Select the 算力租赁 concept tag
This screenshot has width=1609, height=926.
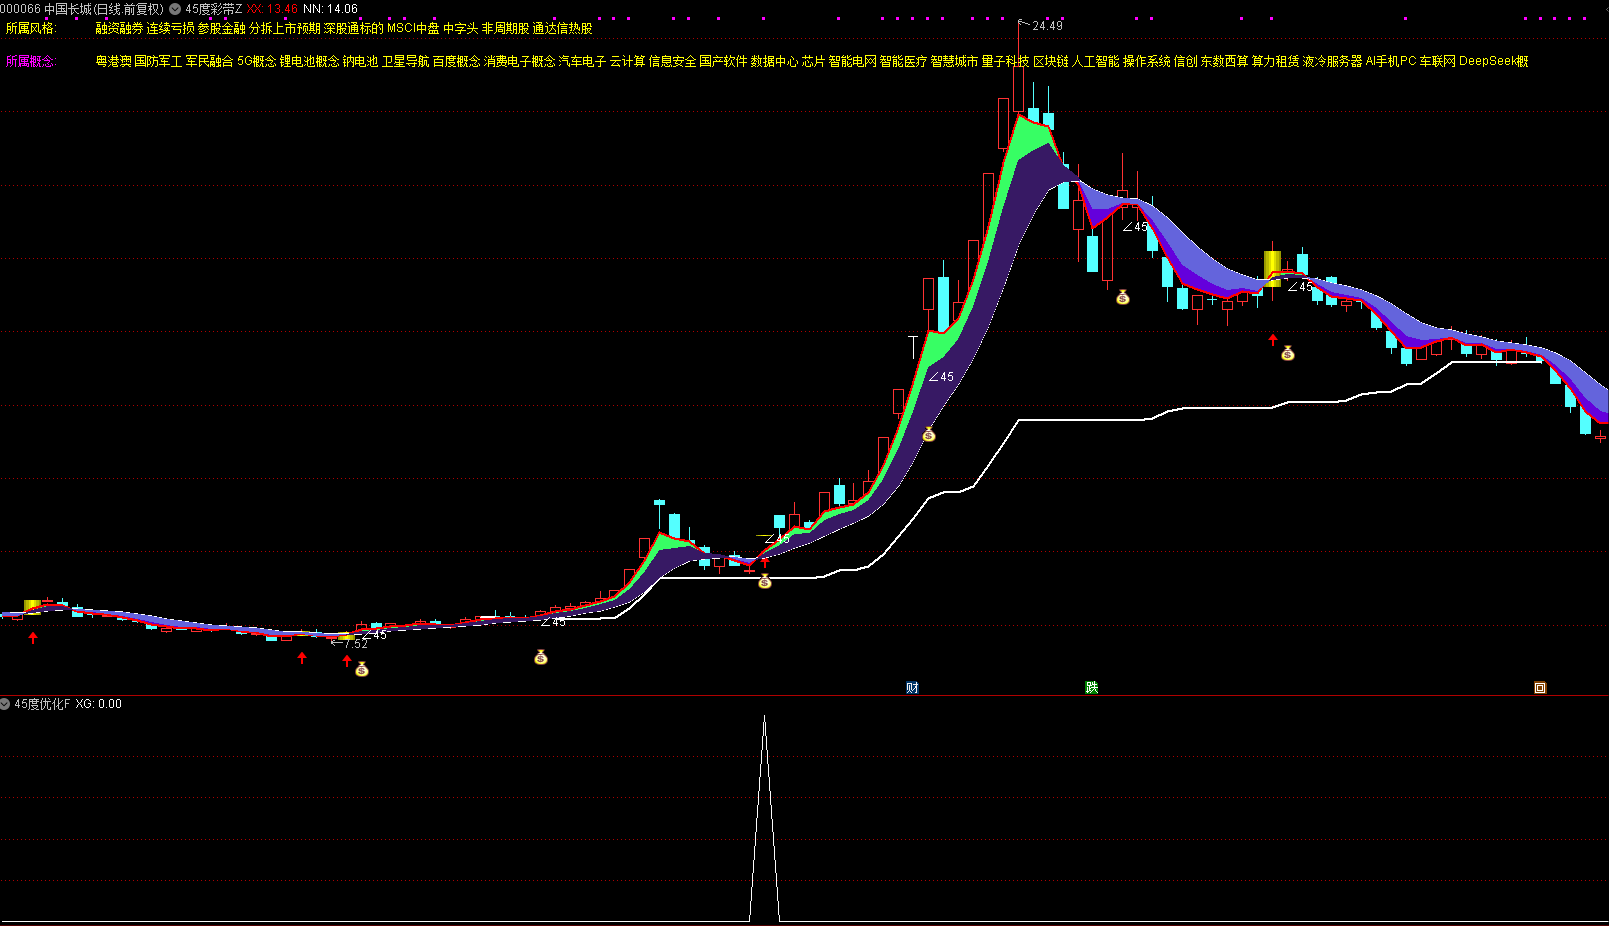(x=1275, y=61)
